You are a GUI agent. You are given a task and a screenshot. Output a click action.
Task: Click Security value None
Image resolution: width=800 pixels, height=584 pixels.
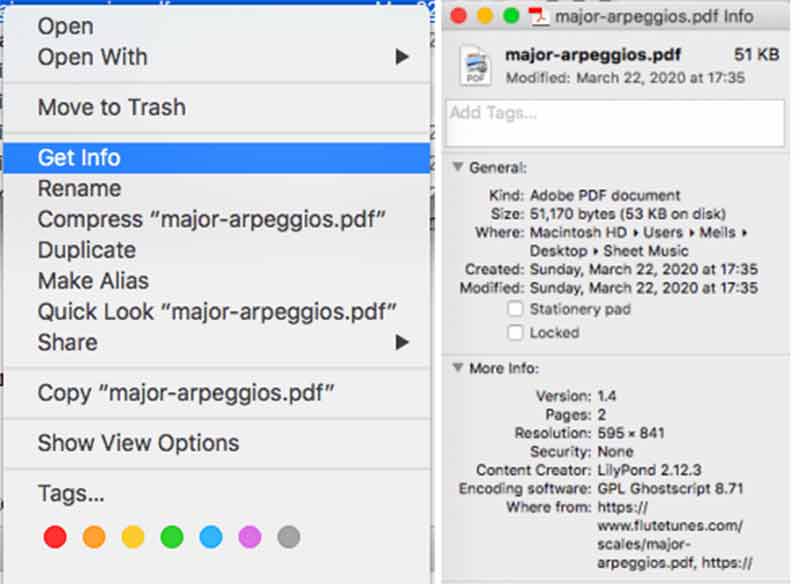tap(615, 451)
